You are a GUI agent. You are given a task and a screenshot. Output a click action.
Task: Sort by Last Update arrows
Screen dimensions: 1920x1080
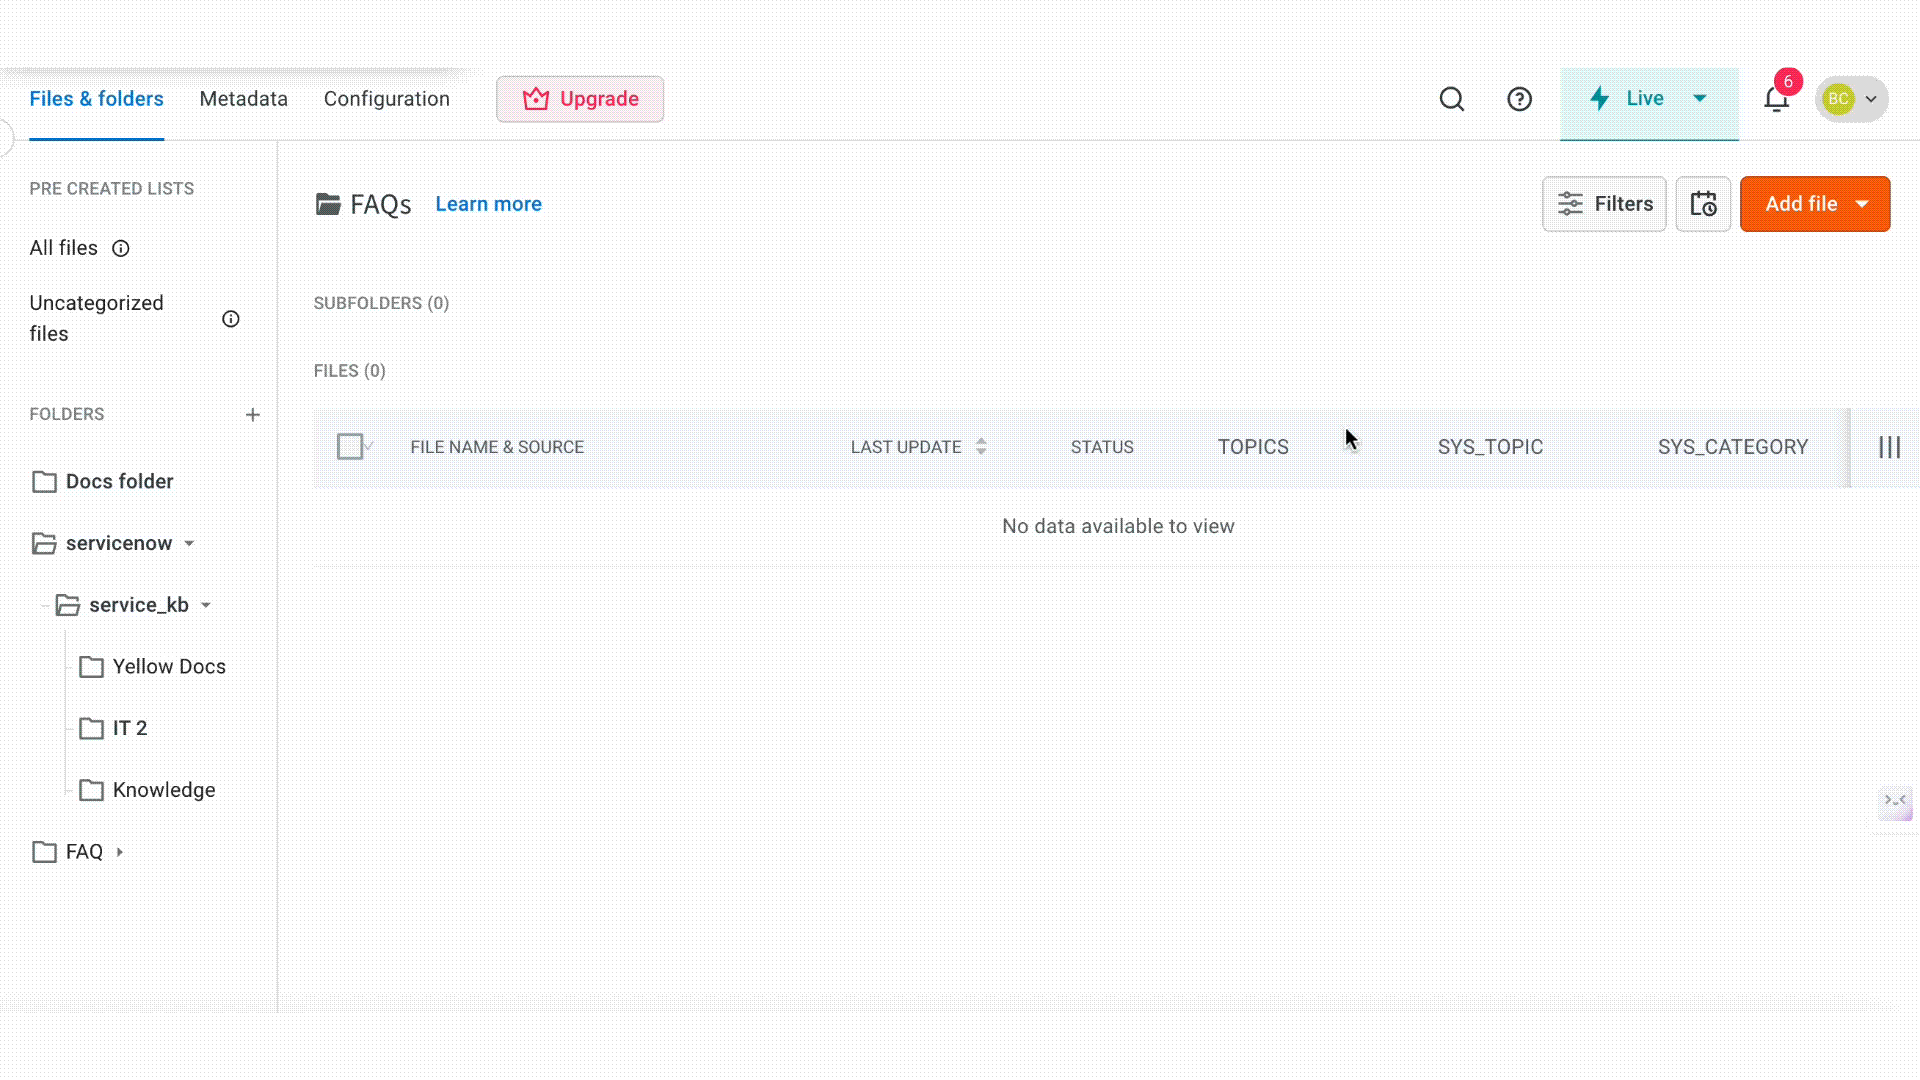point(981,447)
